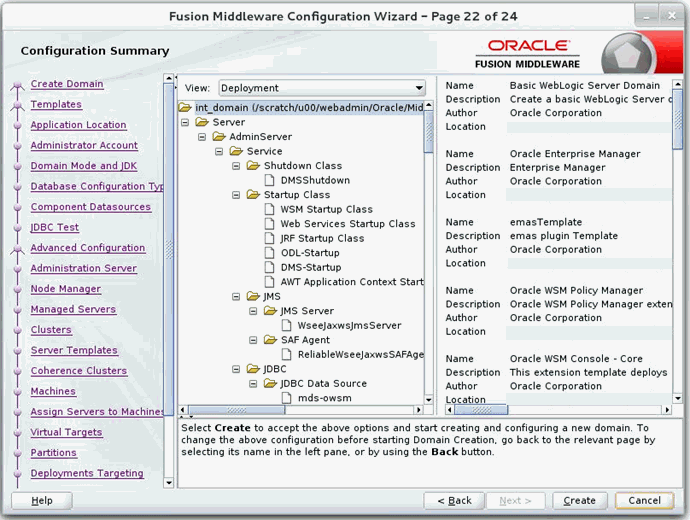The image size is (690, 520).
Task: Collapse the SAF Agent node
Action: pyautogui.click(x=253, y=340)
